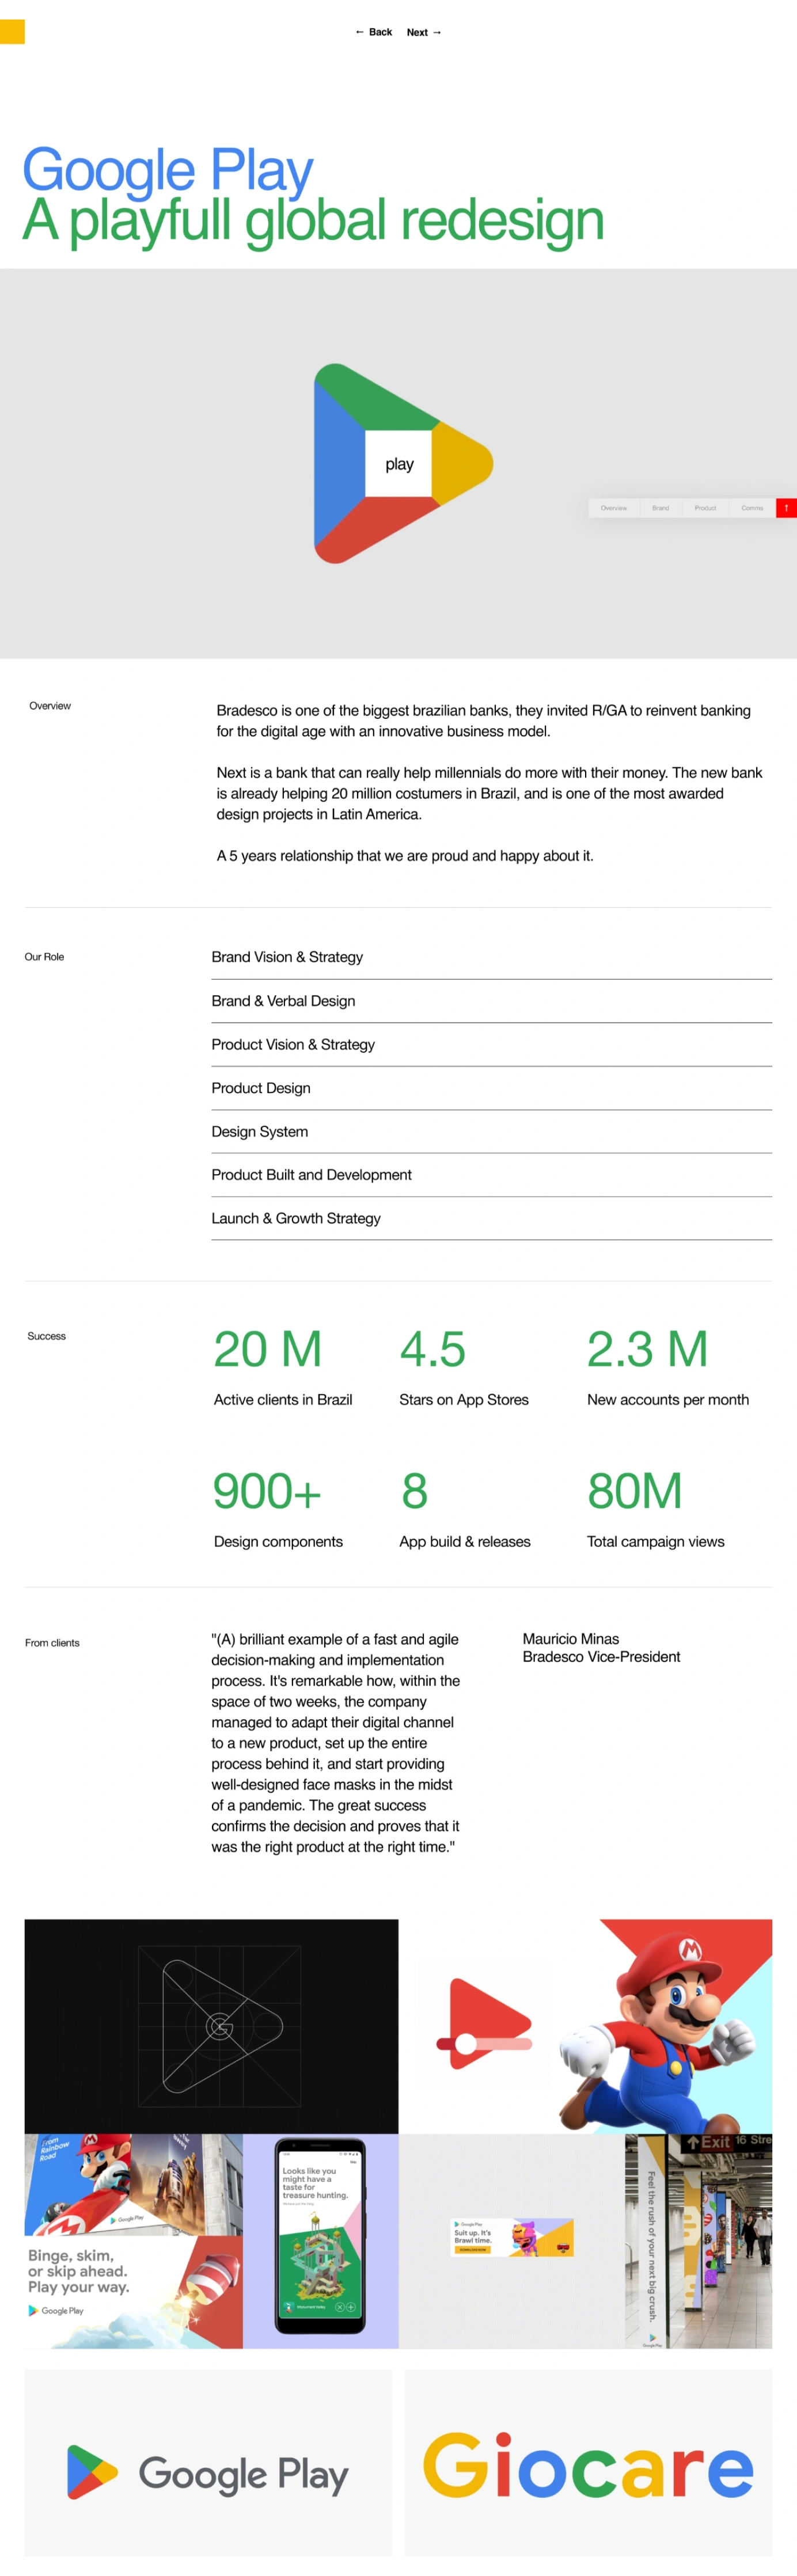
Task: Select the Brand tab in floating nav
Action: pyautogui.click(x=661, y=508)
